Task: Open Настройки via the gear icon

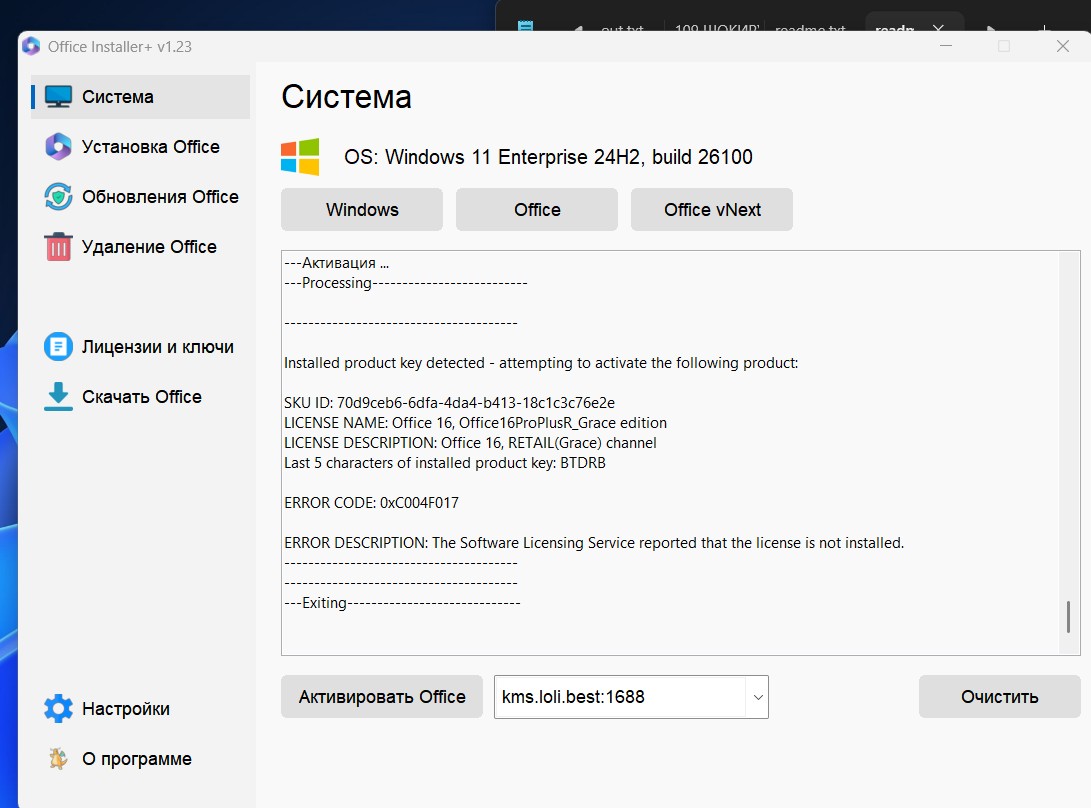Action: [x=59, y=709]
